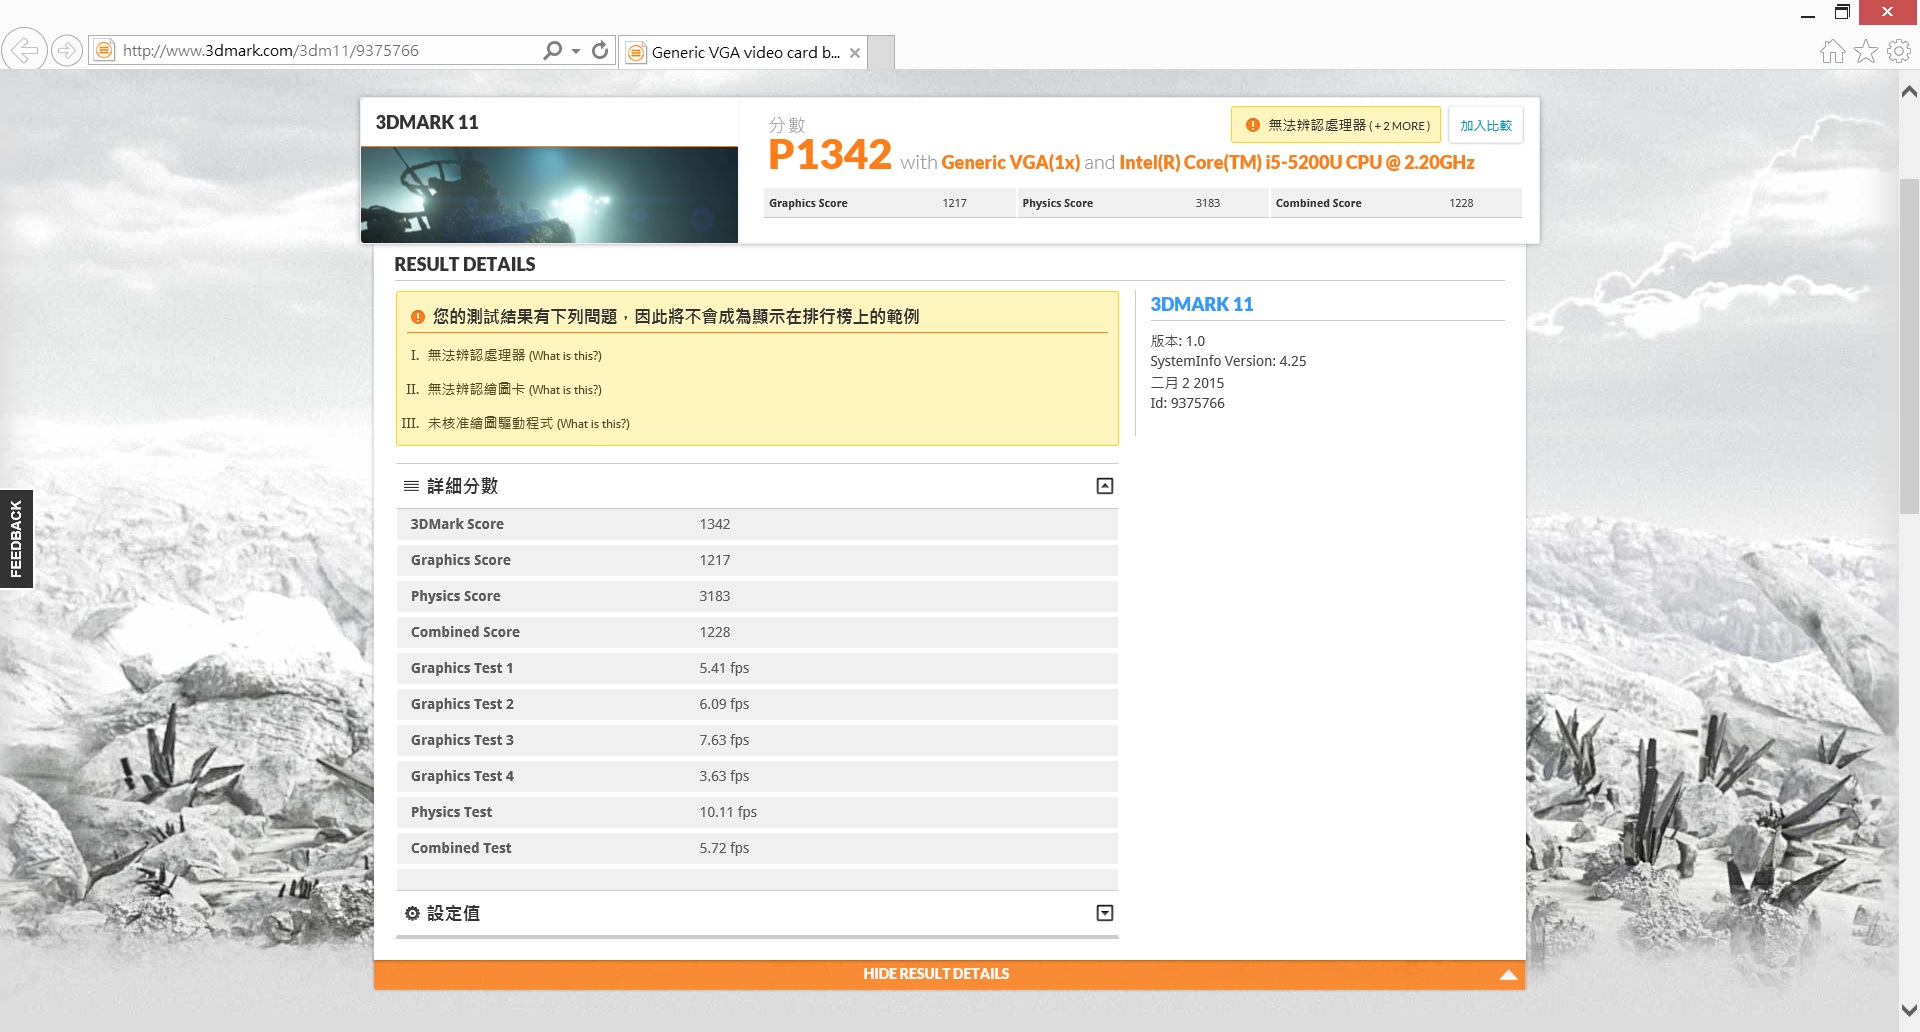Select the Generic VGA video card tab
This screenshot has width=1920, height=1032.
click(x=745, y=52)
